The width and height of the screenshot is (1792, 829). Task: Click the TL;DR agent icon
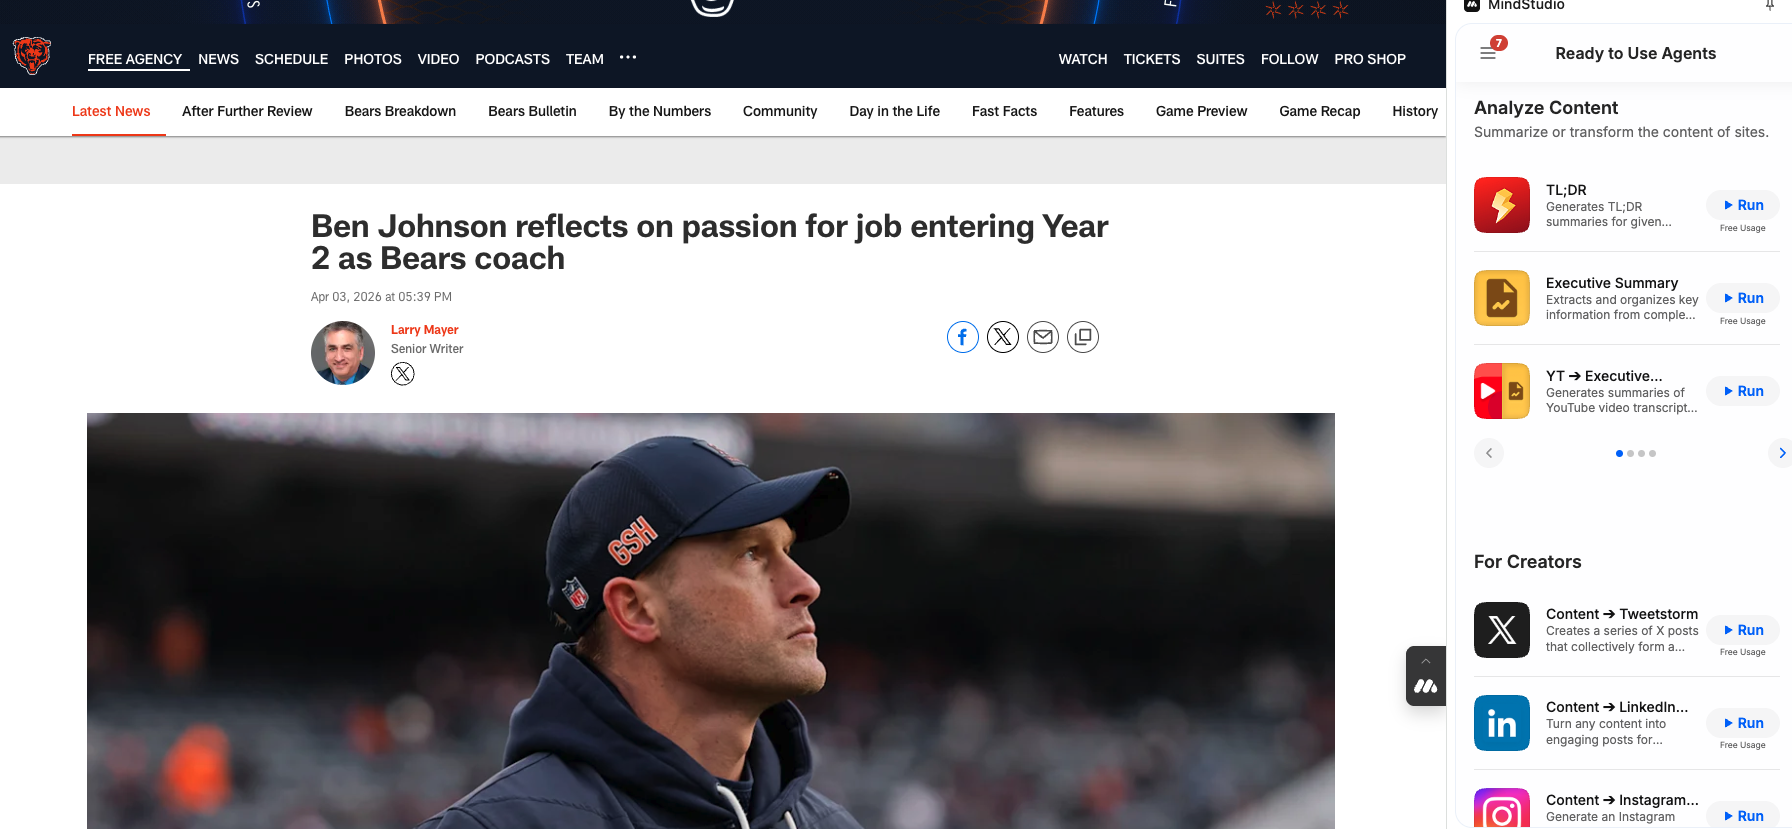tap(1501, 205)
